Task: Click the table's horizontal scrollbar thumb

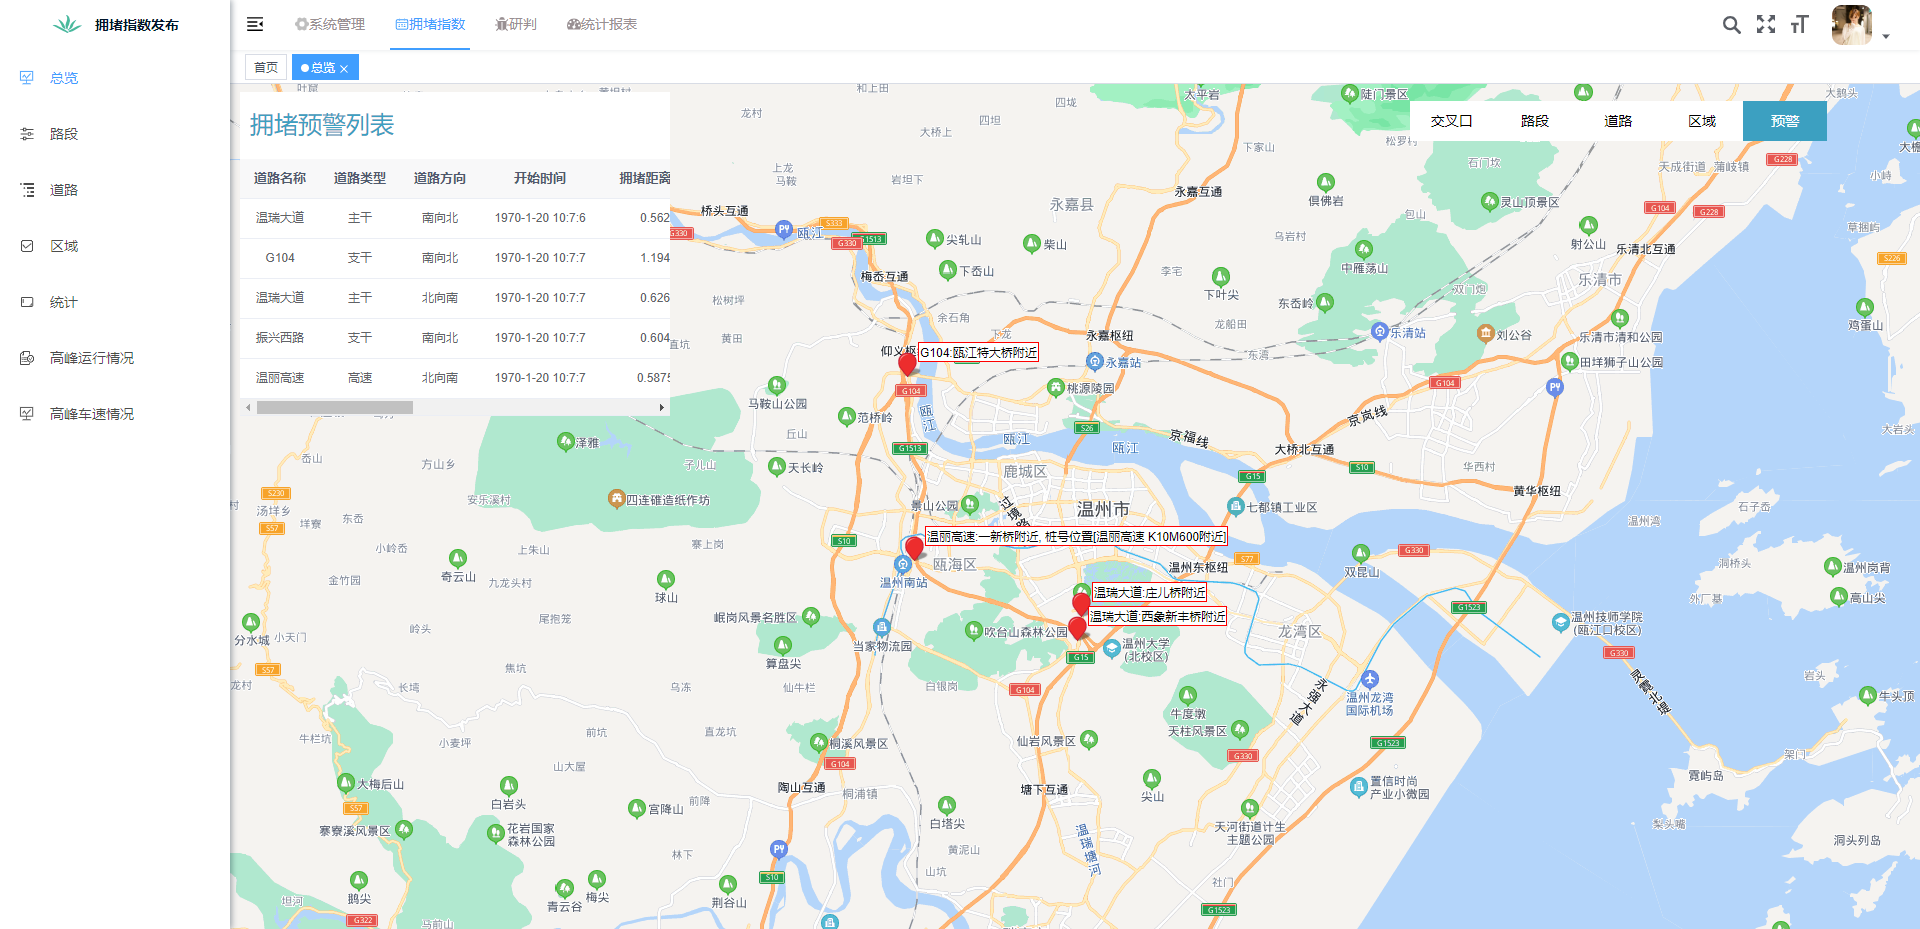Action: pos(334,408)
